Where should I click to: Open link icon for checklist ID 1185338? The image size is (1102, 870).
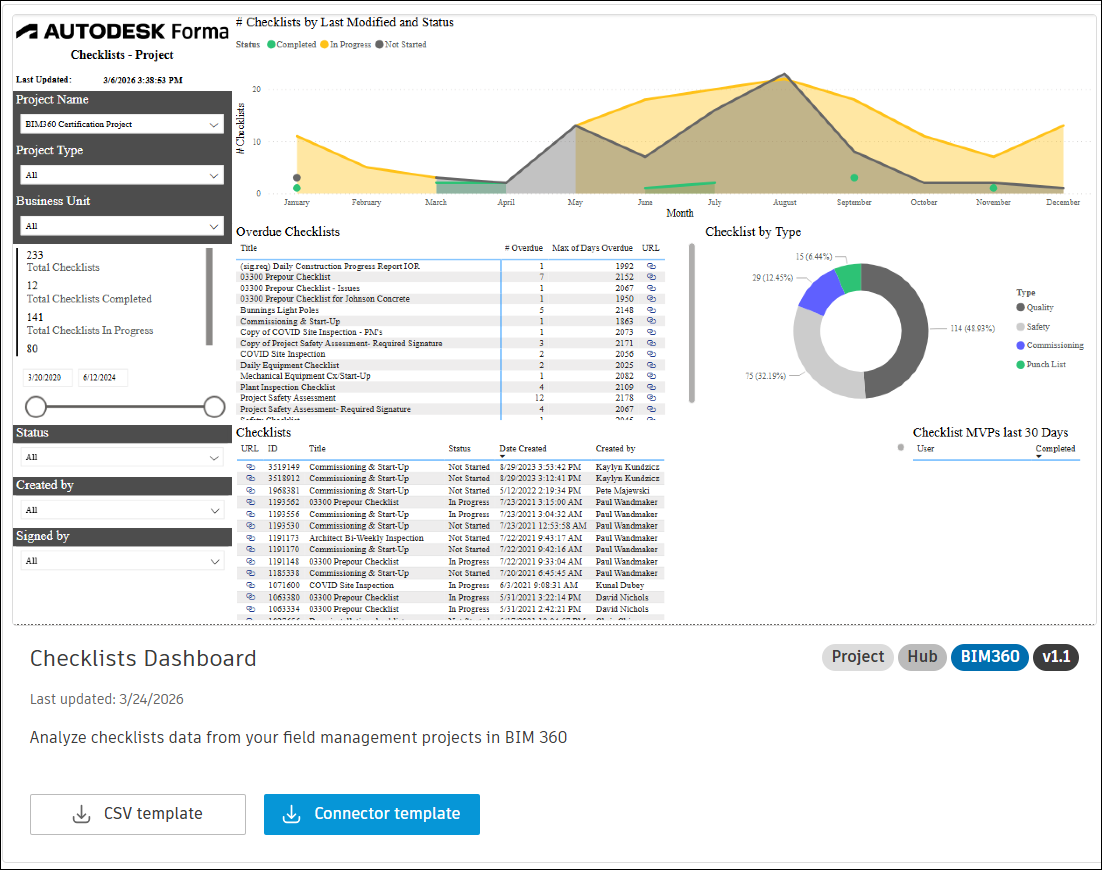point(250,573)
